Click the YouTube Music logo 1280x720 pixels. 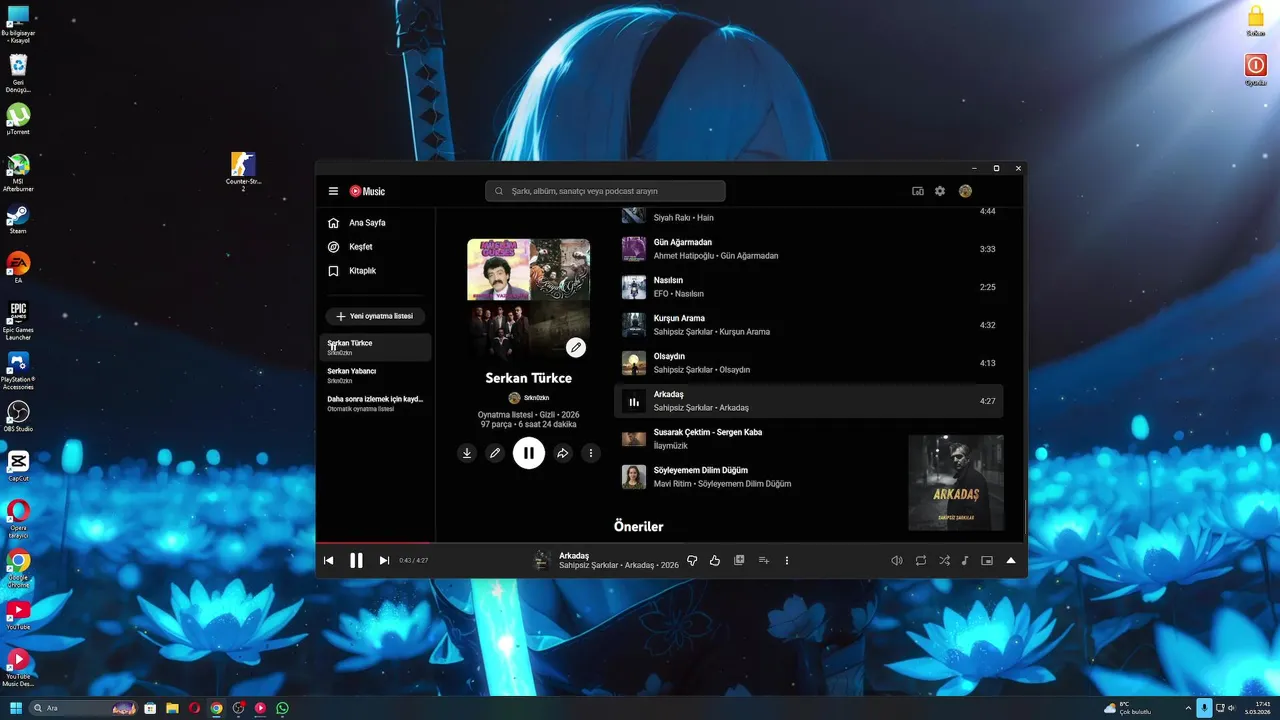pyautogui.click(x=367, y=191)
